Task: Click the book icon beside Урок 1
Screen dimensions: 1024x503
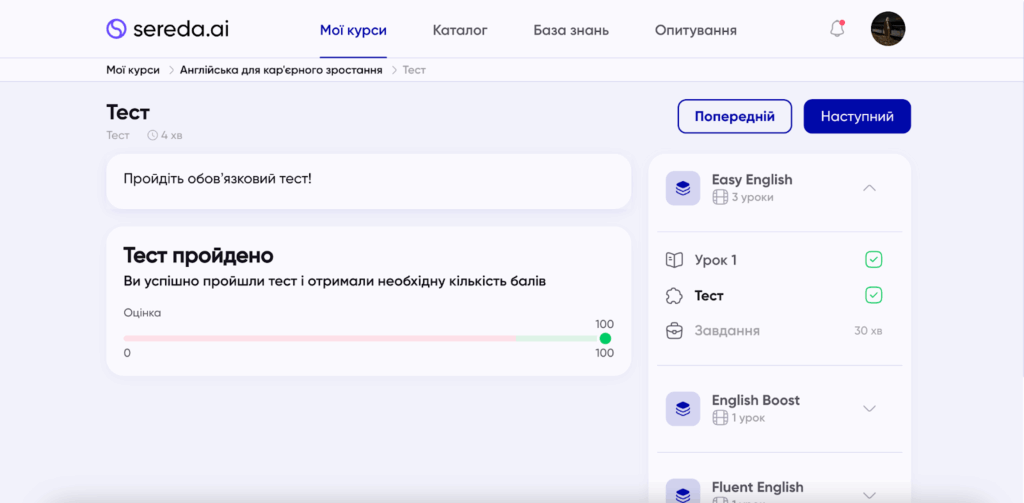Action: (x=674, y=260)
